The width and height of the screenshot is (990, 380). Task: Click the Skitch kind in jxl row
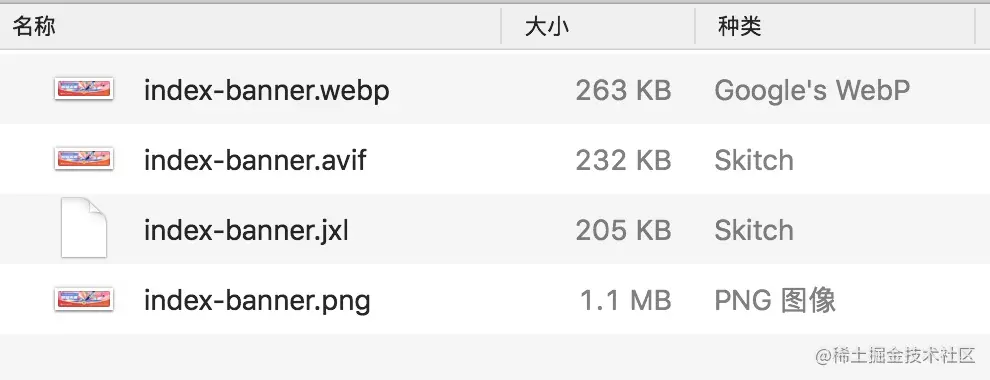(754, 230)
